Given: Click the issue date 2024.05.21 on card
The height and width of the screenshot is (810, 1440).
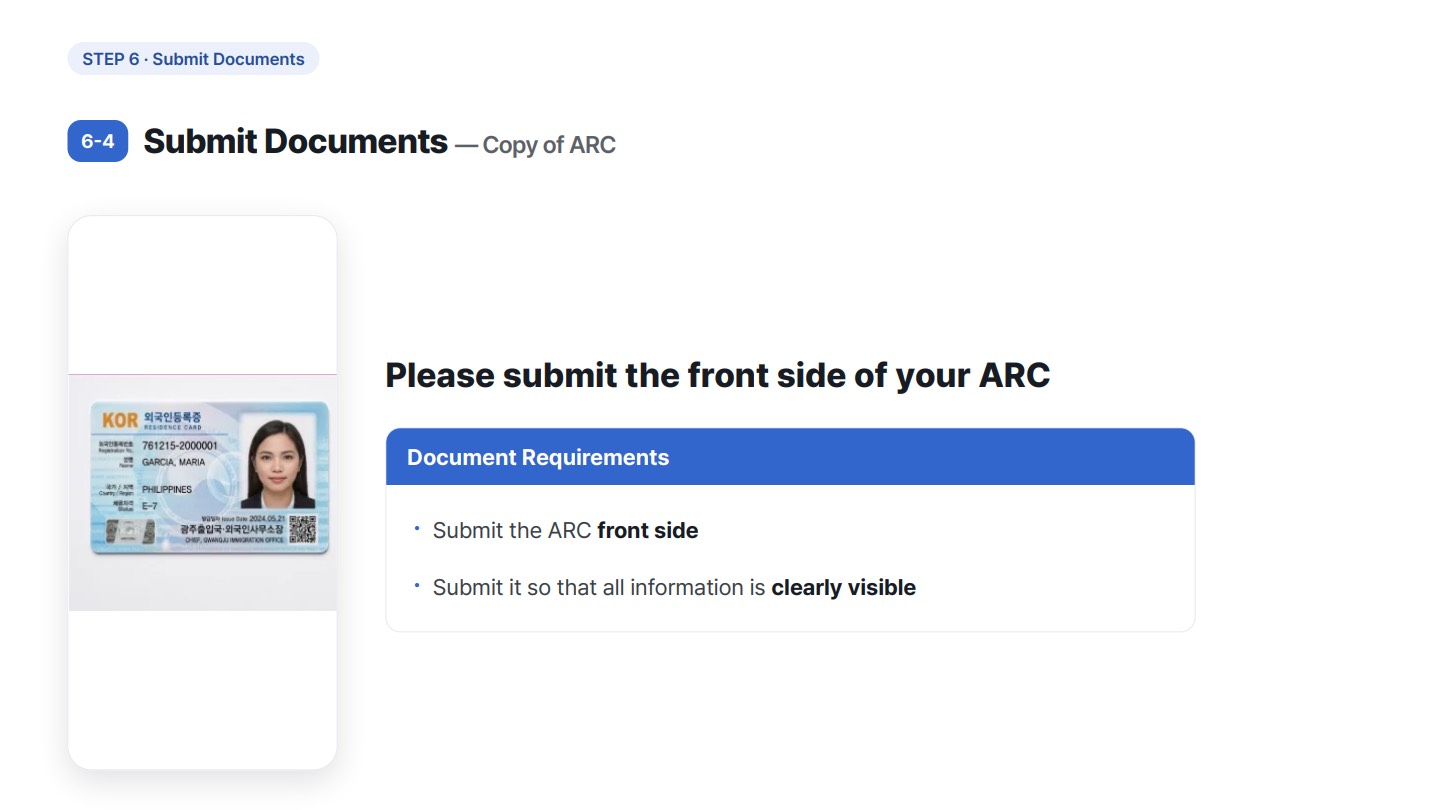Looking at the screenshot, I should click(x=269, y=518).
